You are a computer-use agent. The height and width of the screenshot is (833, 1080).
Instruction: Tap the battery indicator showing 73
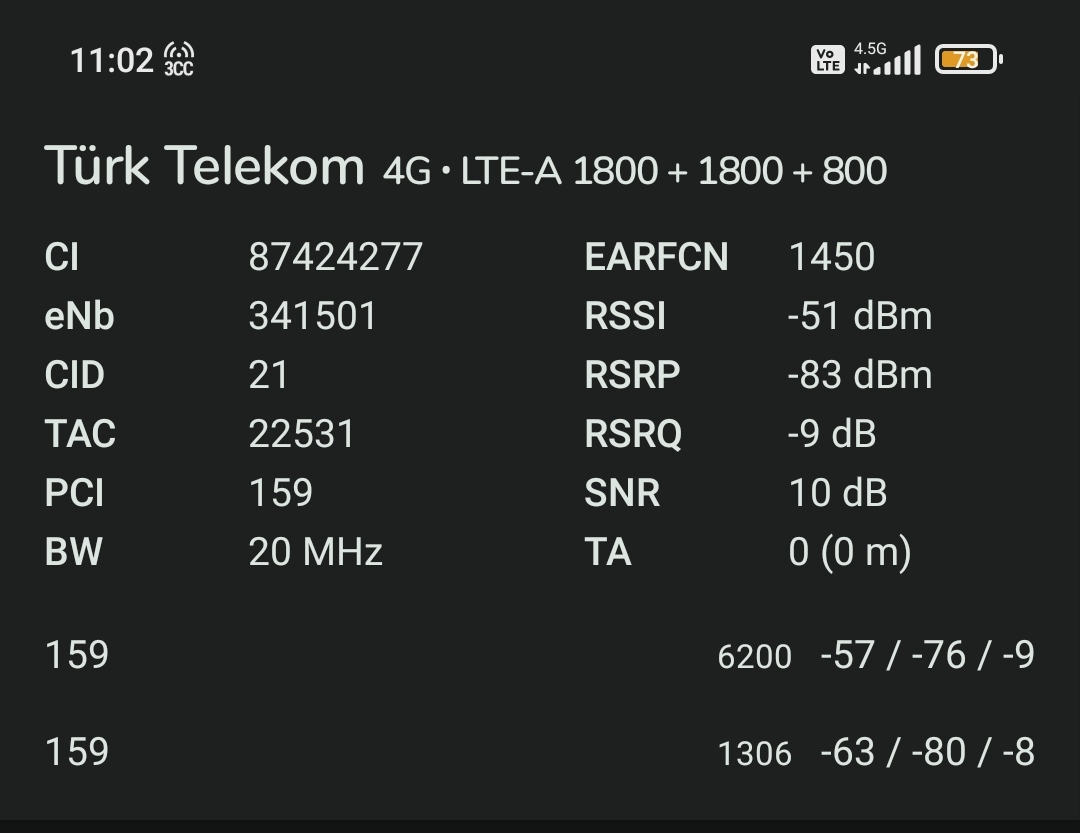(x=968, y=60)
